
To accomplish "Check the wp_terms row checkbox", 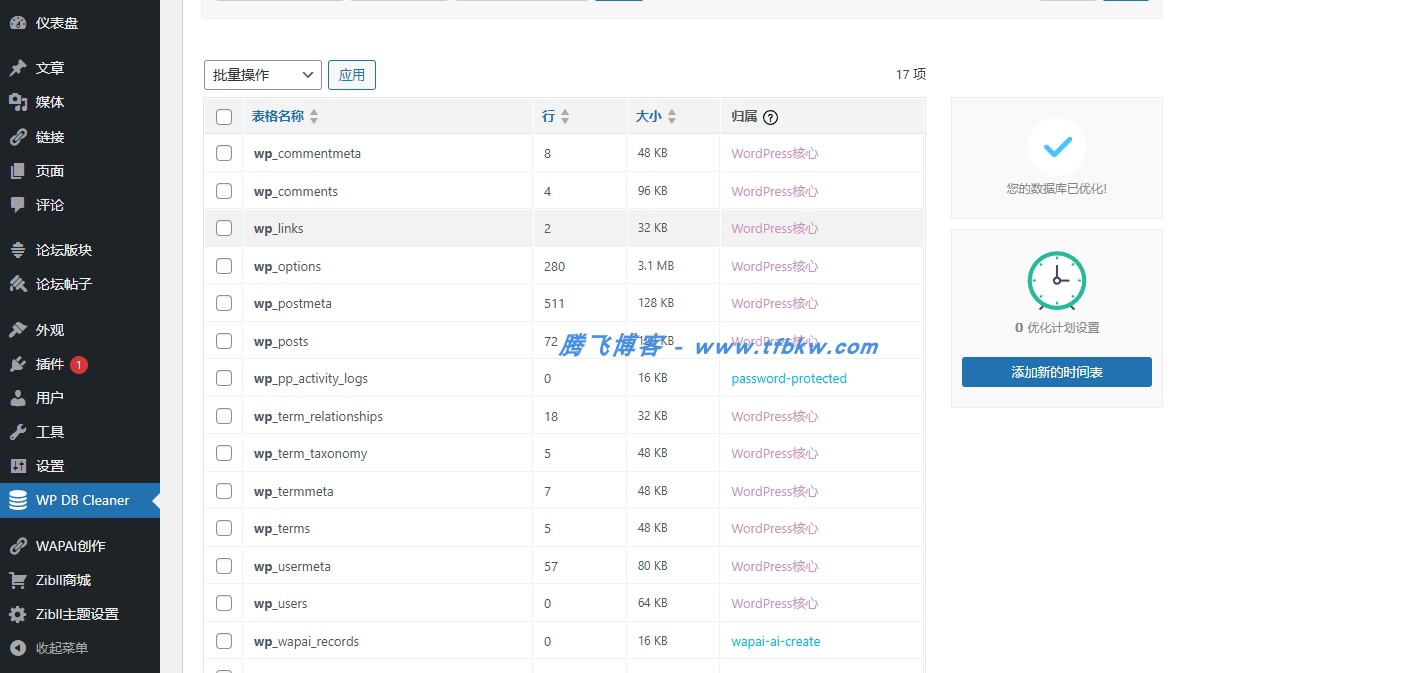I will tap(224, 528).
